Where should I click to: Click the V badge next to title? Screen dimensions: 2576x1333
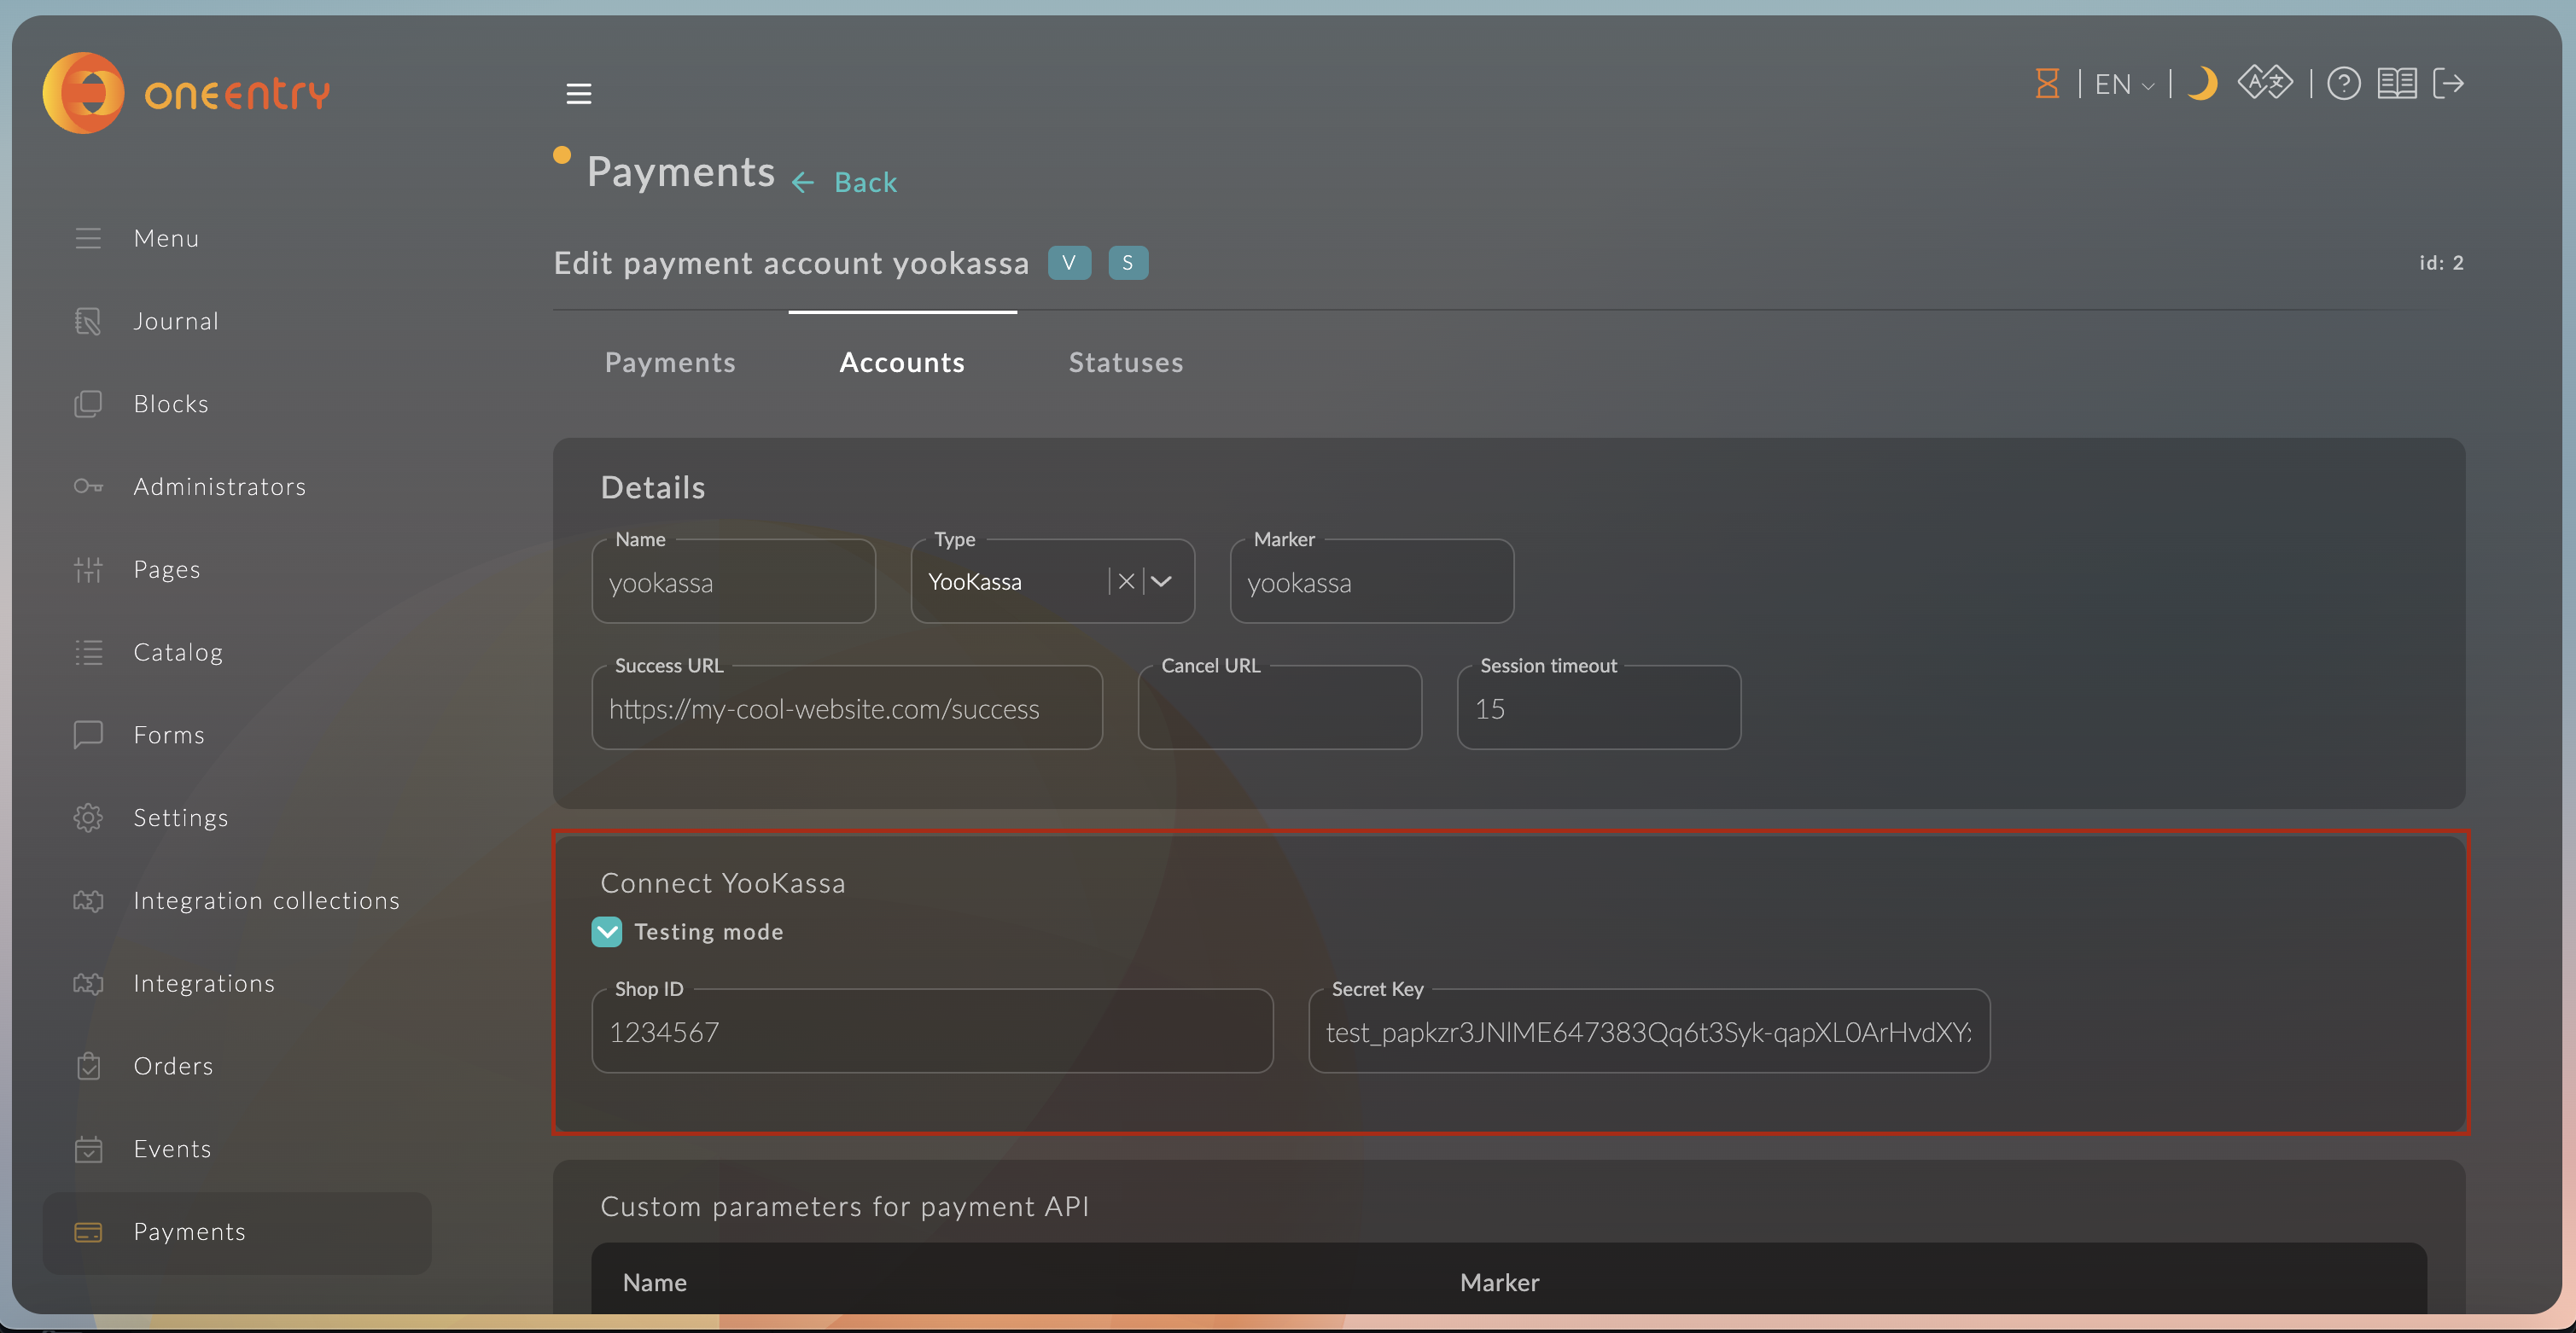click(x=1069, y=263)
